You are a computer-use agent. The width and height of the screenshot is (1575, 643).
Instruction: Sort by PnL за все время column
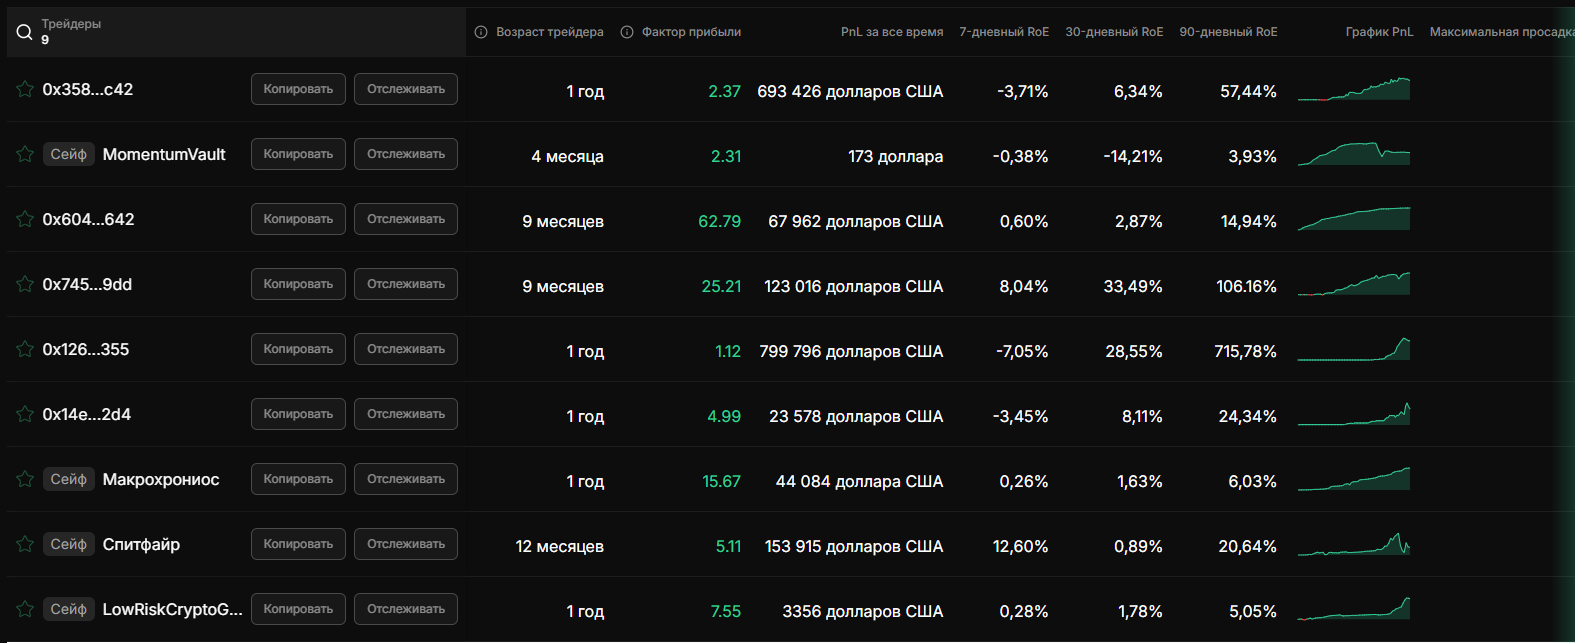click(x=891, y=32)
